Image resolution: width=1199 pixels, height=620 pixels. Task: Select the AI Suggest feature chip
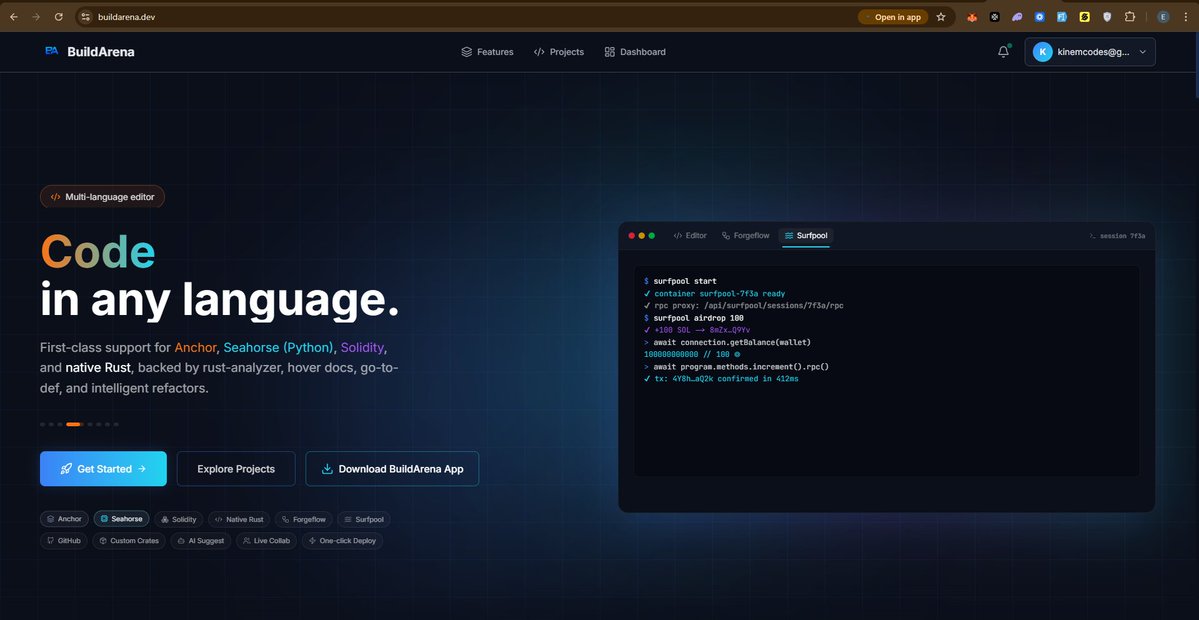[x=200, y=540]
